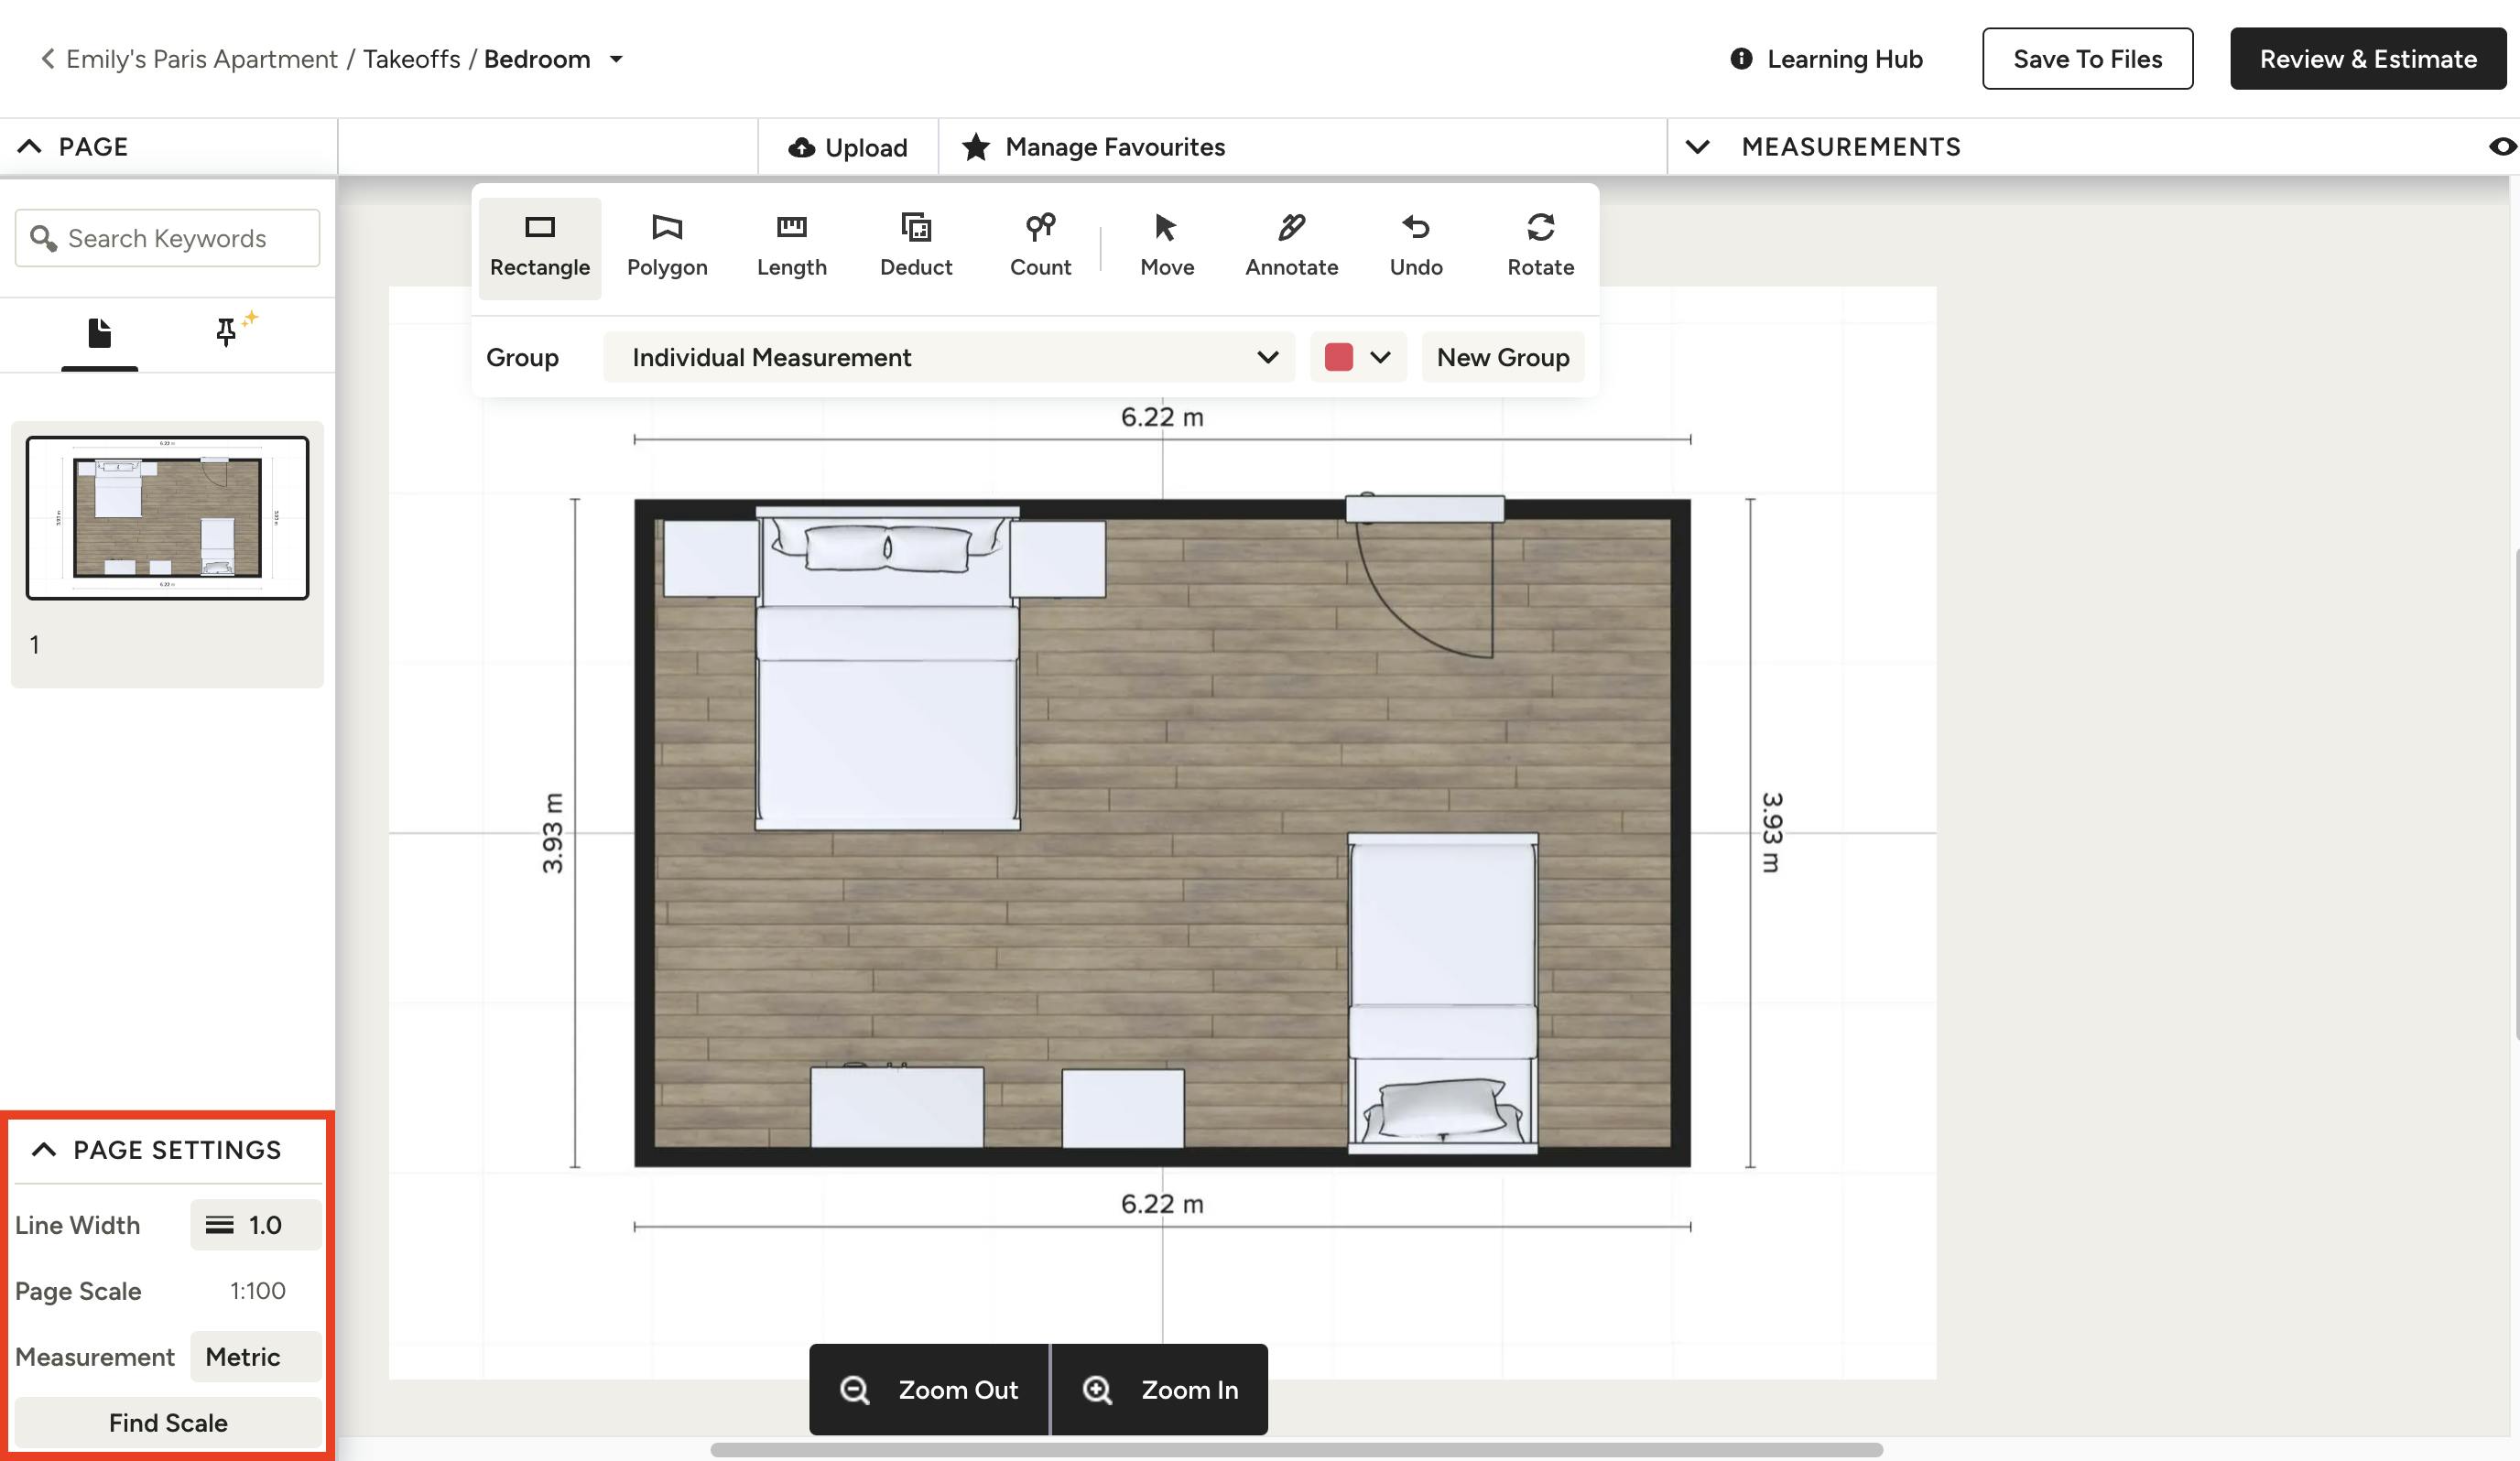Expand the MEASUREMENTS panel chevron

click(1697, 147)
